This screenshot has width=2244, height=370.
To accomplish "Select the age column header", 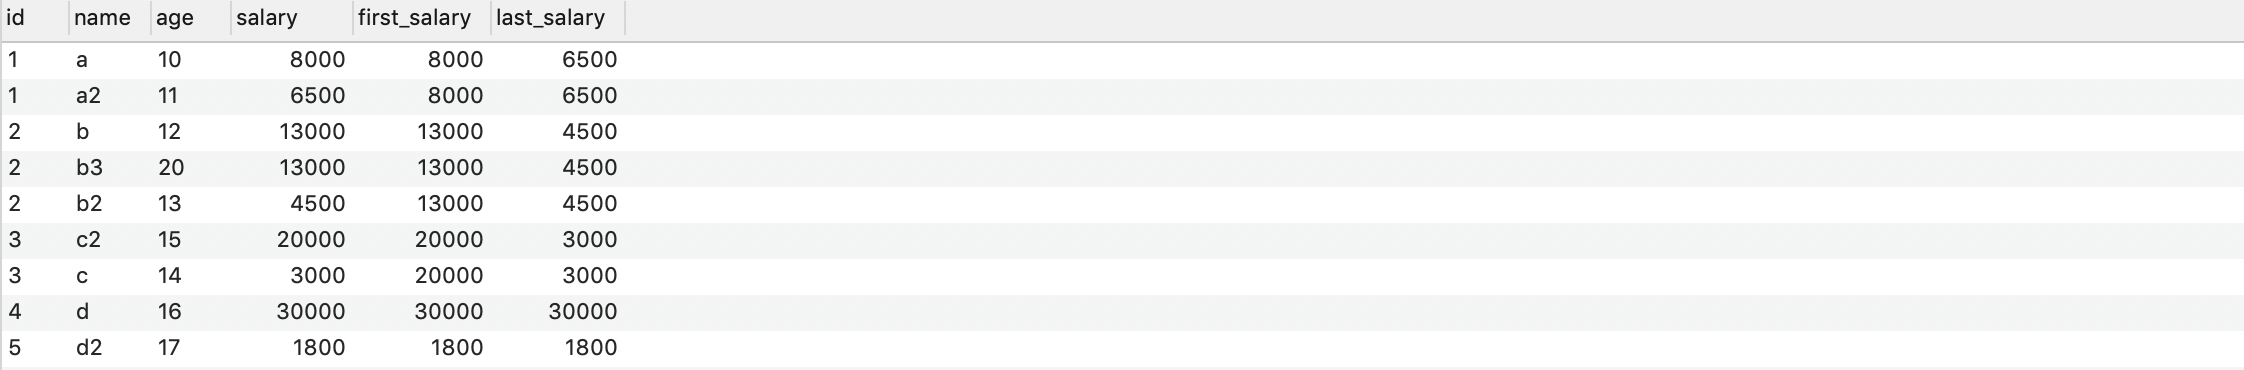I will (x=190, y=18).
